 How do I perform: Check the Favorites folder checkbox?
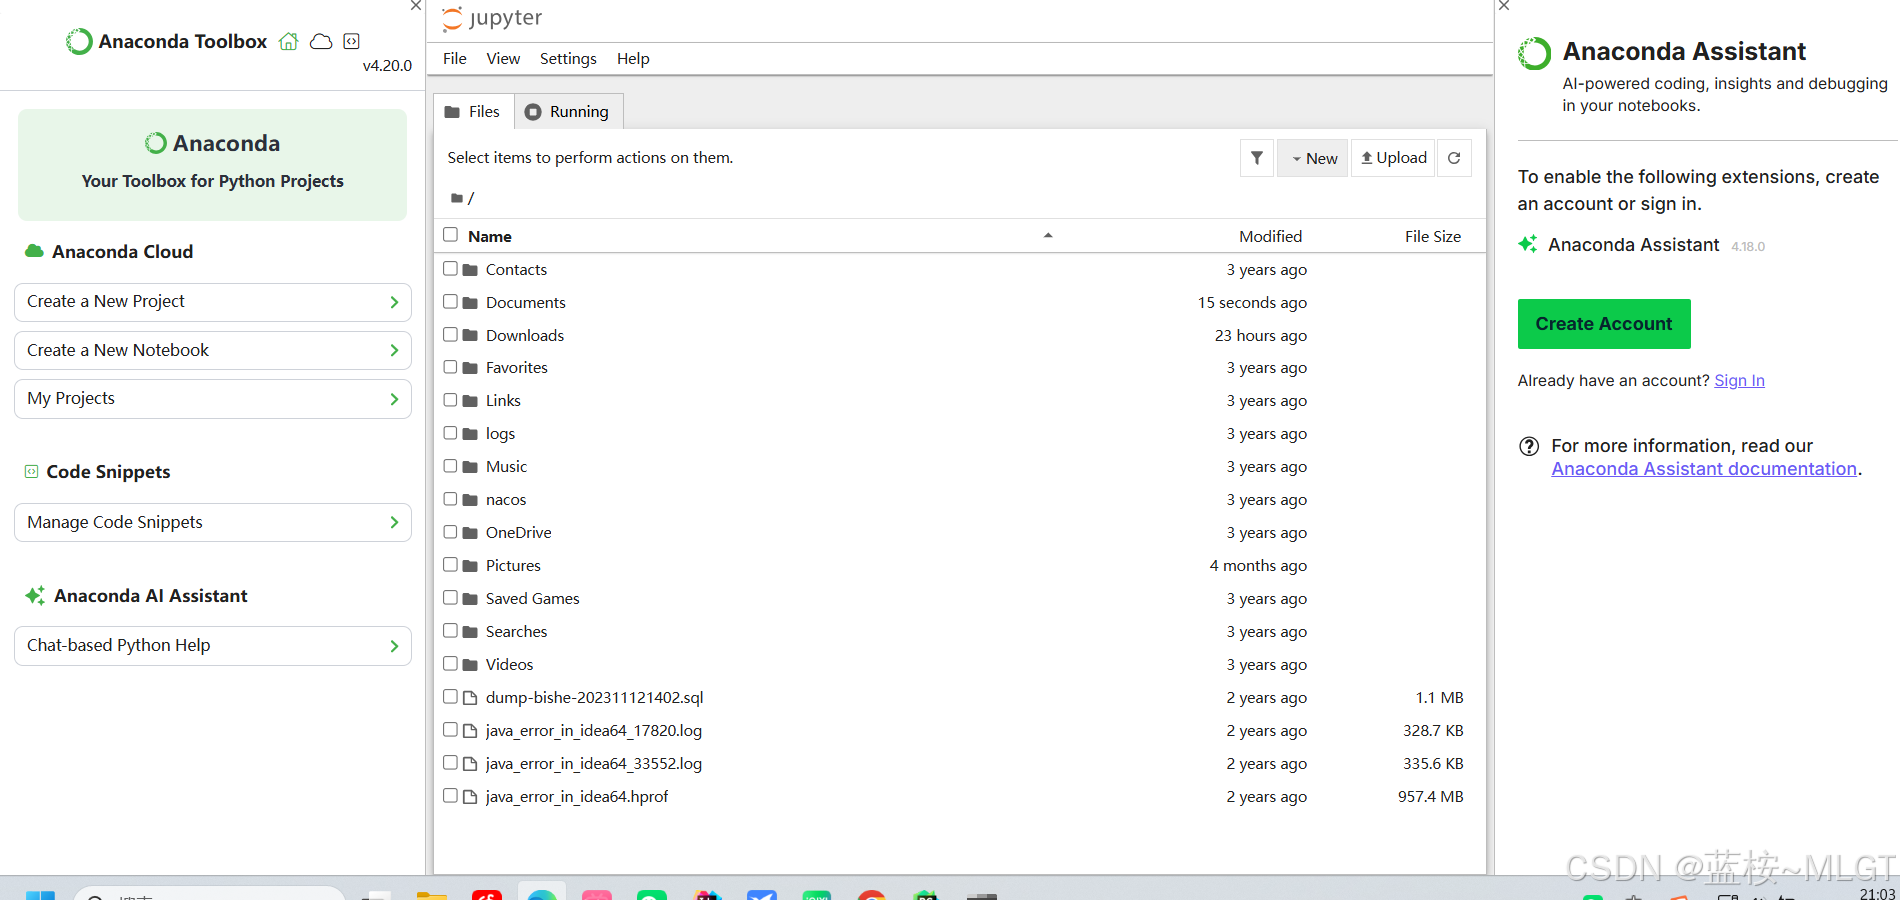[x=451, y=367]
